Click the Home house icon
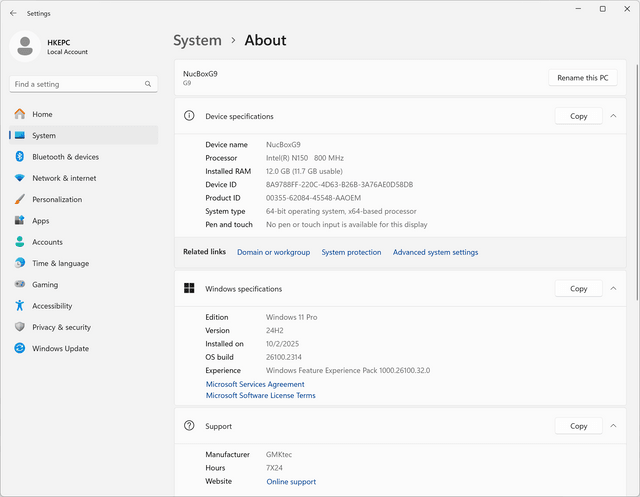The width and height of the screenshot is (640, 497). [20, 114]
